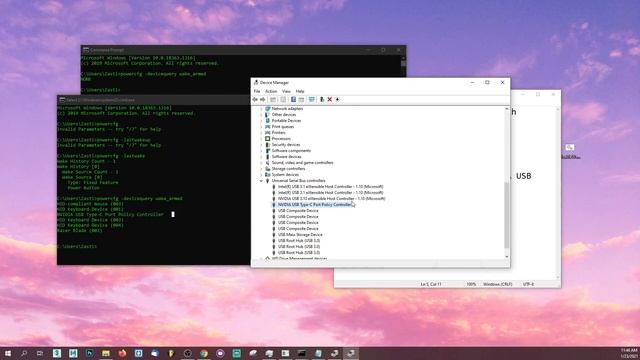Image resolution: width=640 pixels, height=360 pixels.
Task: Click "Razer Blade (003)" in the cmd window
Action: pyautogui.click(x=80, y=231)
